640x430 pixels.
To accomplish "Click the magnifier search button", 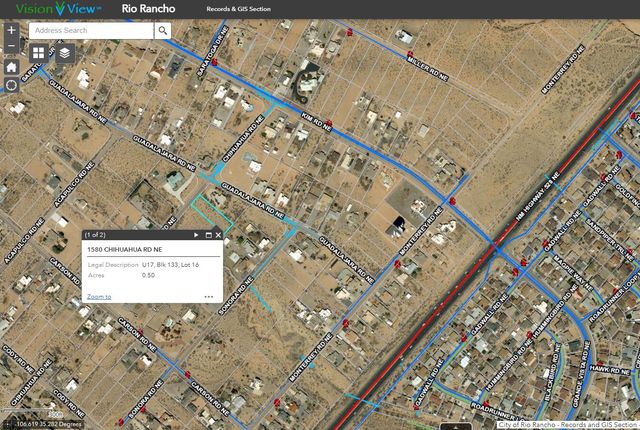I will (163, 31).
